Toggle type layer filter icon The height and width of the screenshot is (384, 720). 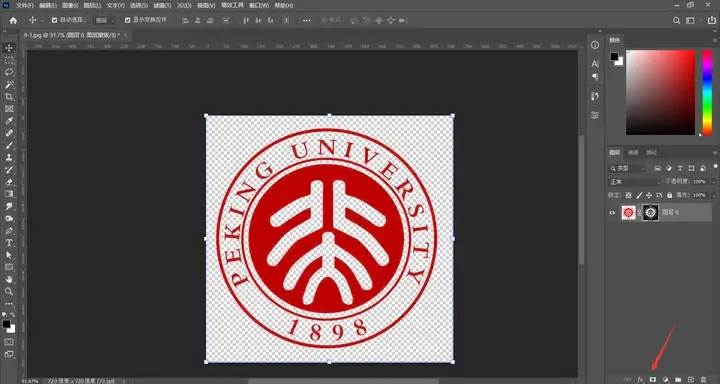[680, 169]
